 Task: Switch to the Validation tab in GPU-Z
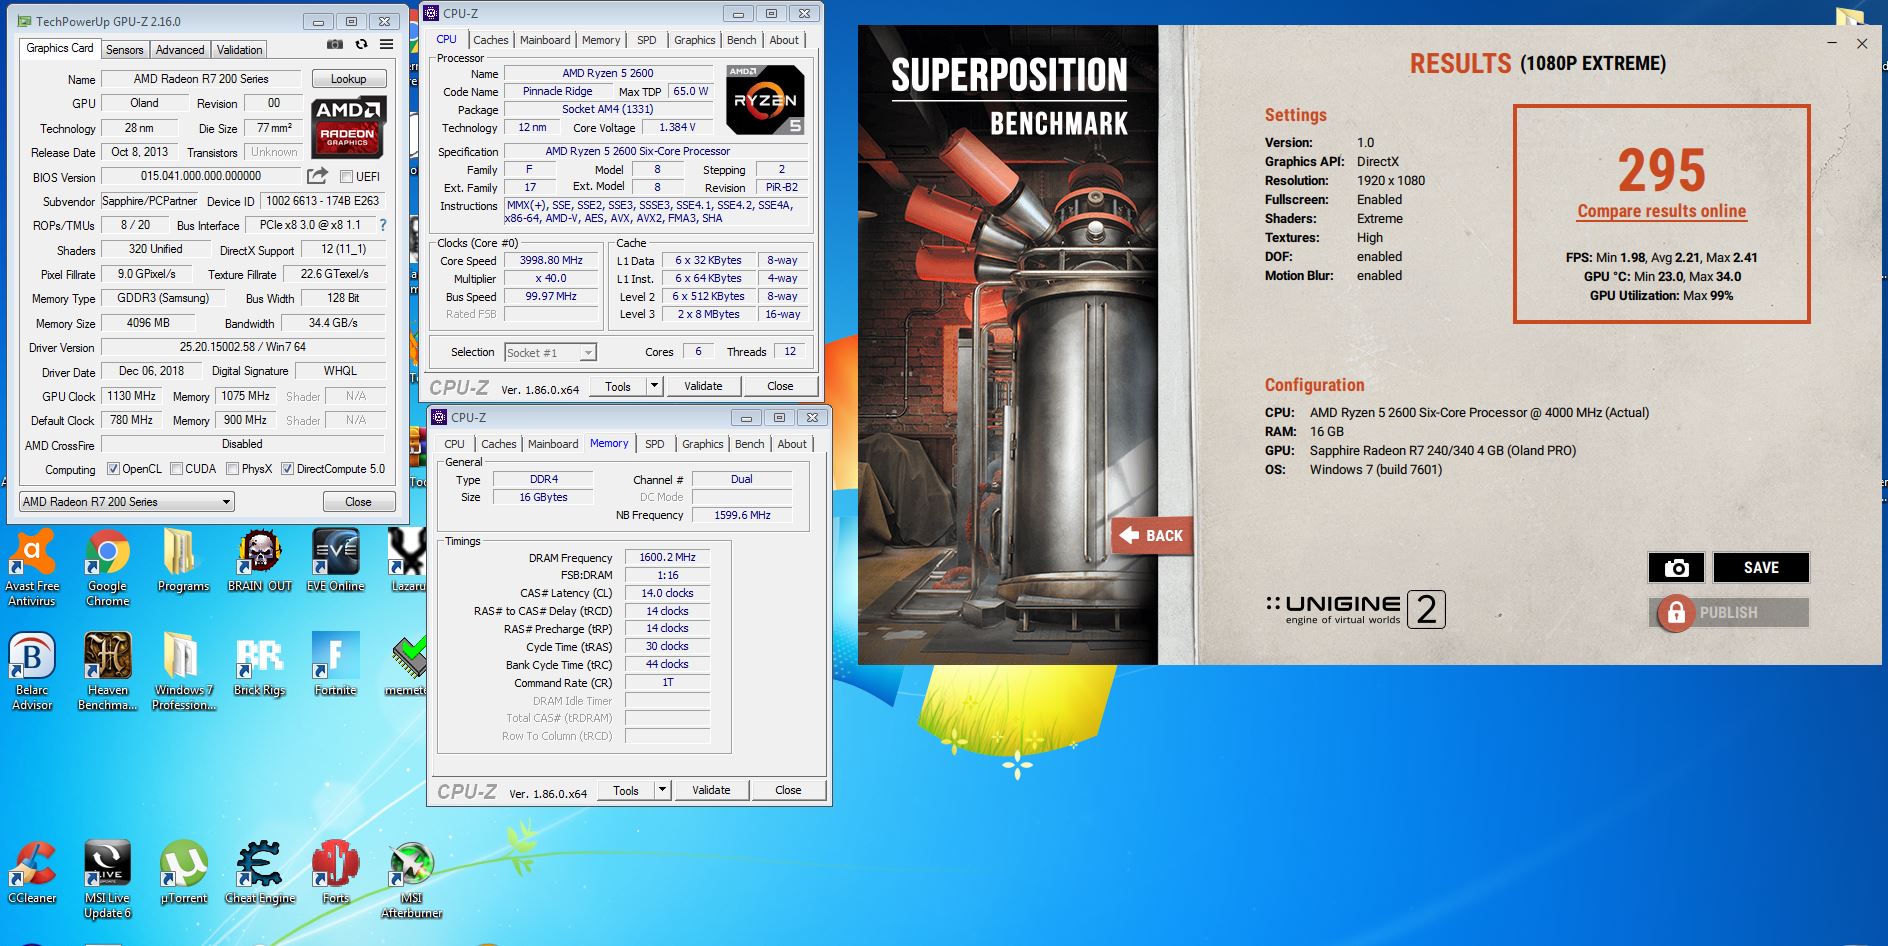click(240, 50)
